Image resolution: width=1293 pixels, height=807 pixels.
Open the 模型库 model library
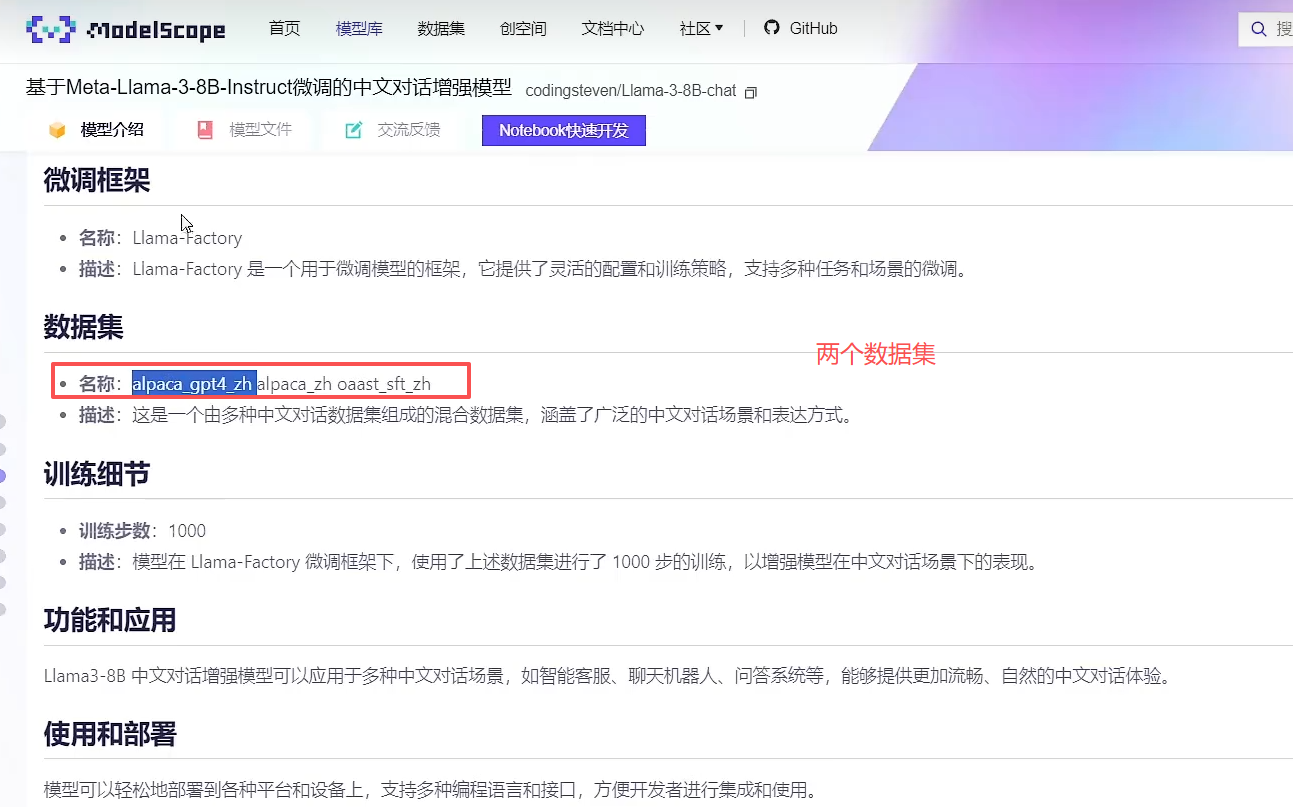pyautogui.click(x=359, y=28)
